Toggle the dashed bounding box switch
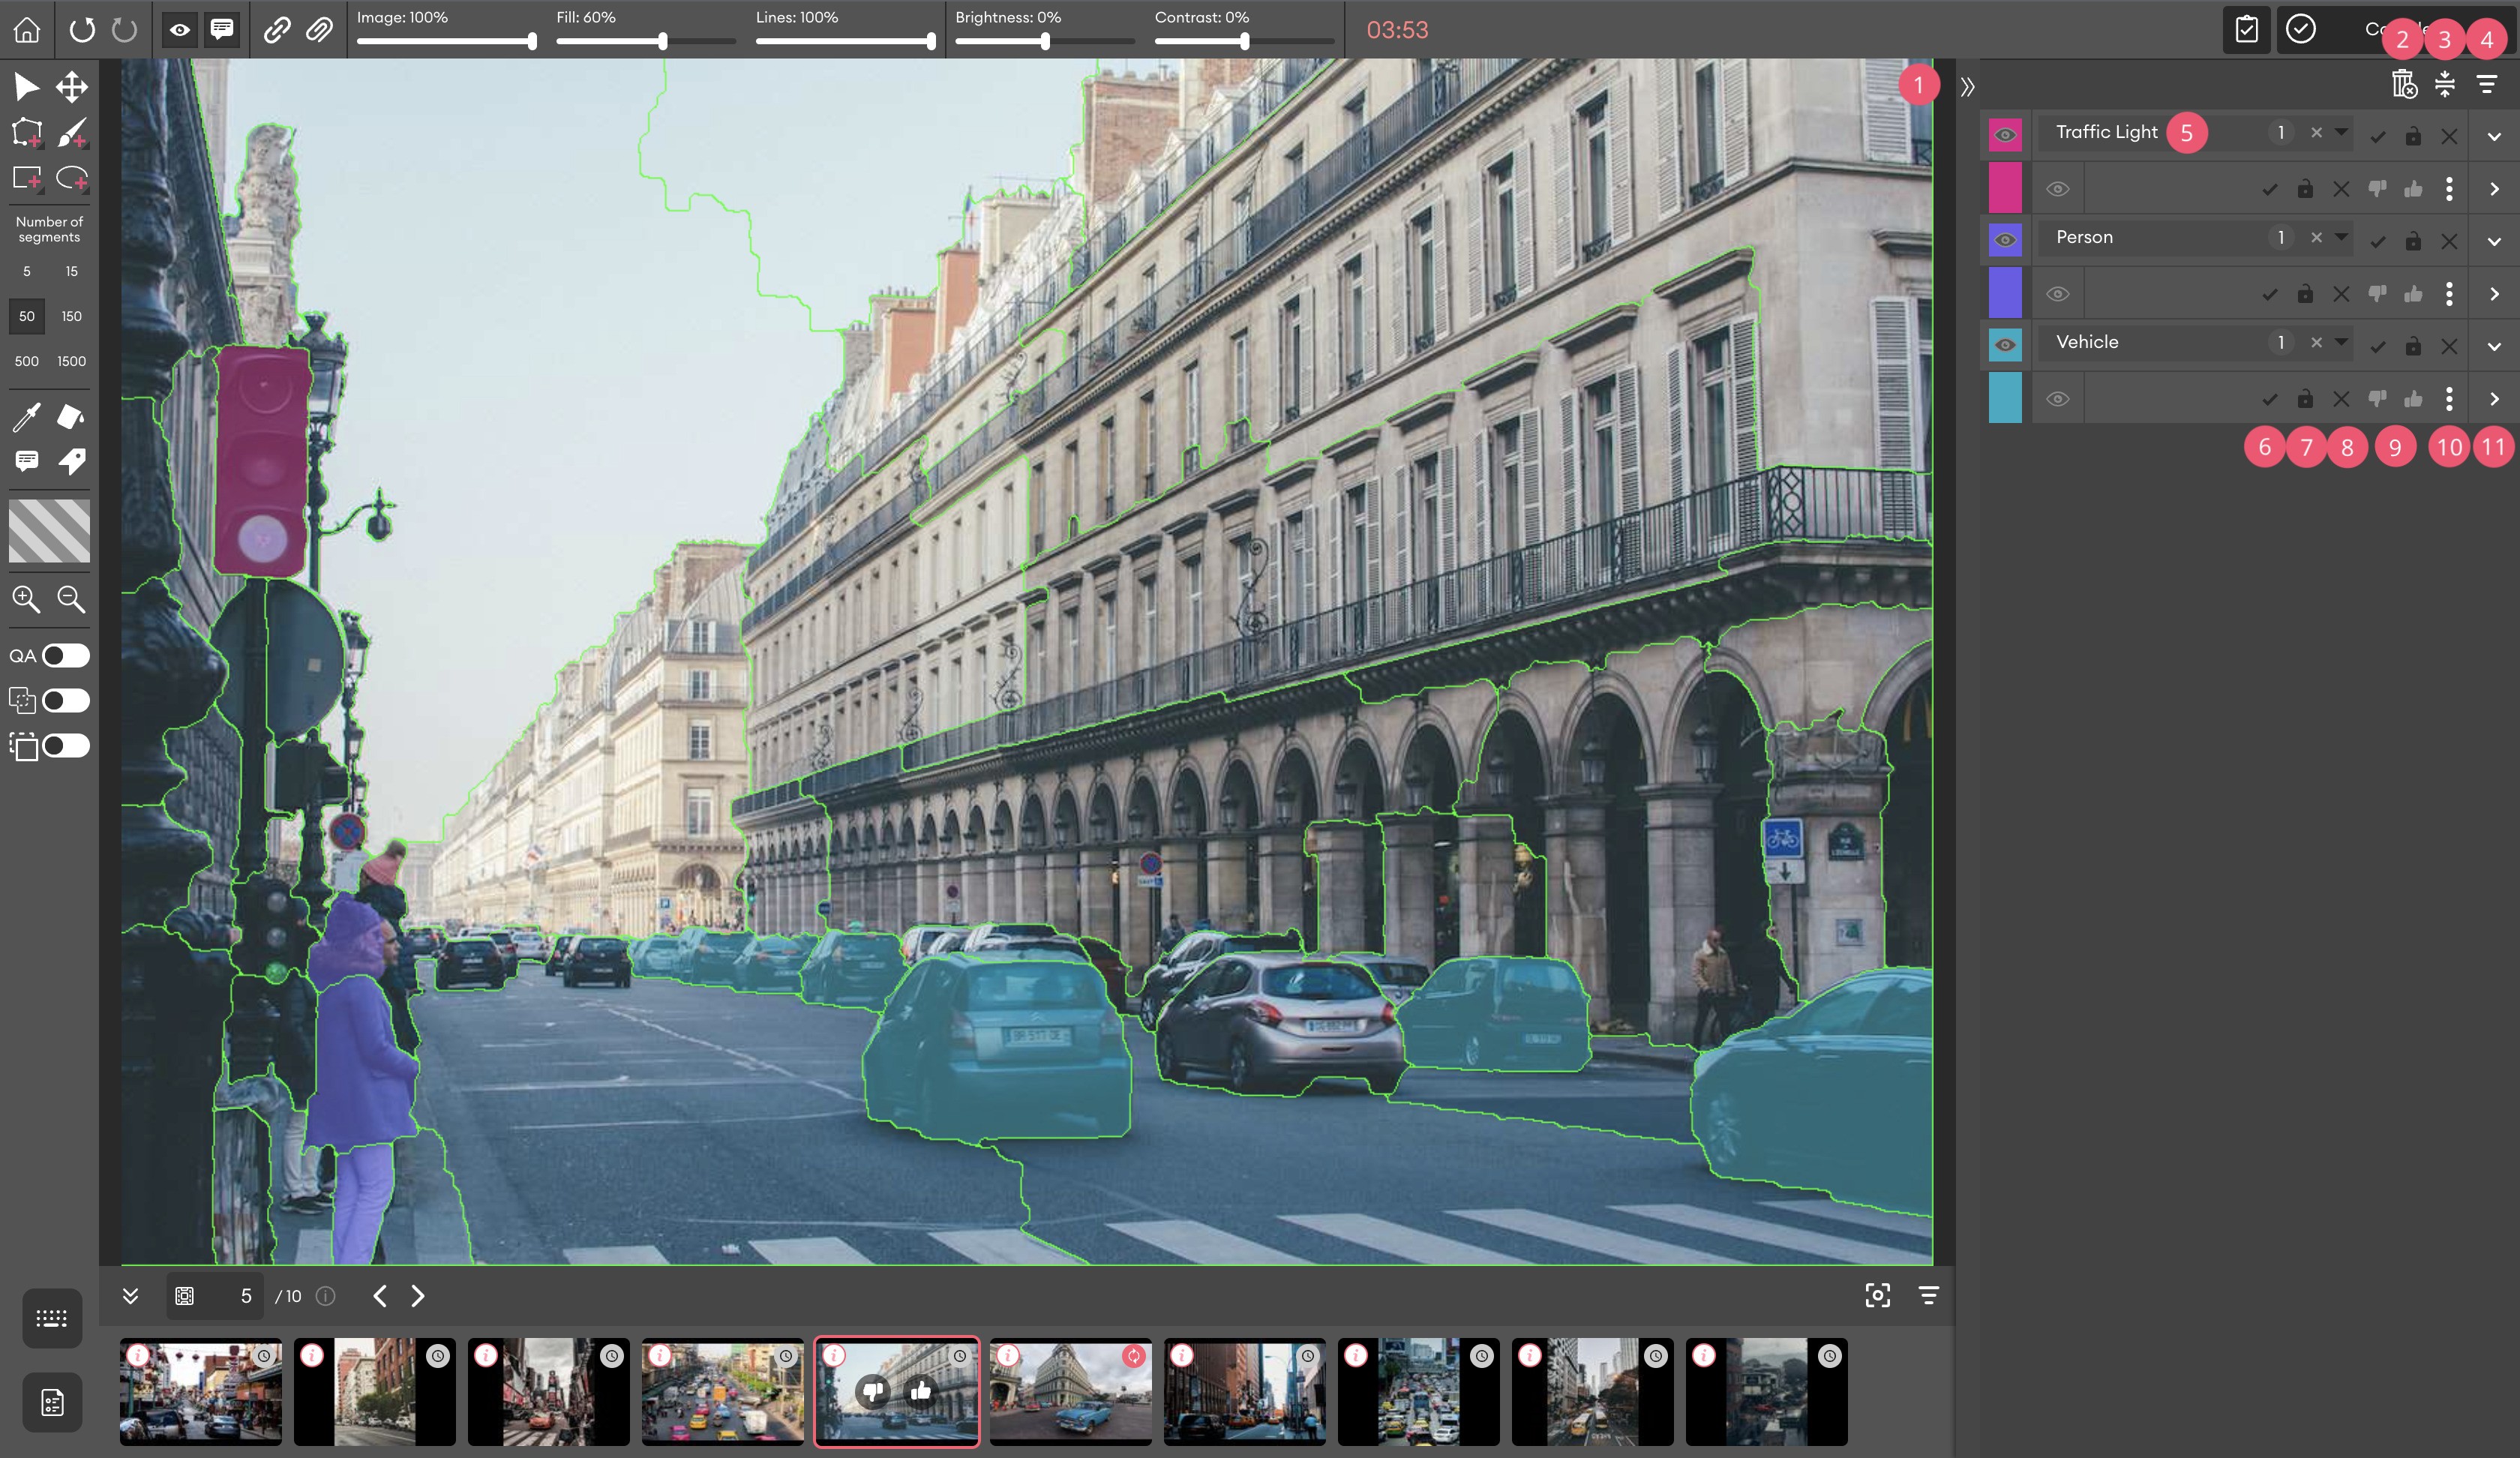2520x1458 pixels. (x=66, y=745)
